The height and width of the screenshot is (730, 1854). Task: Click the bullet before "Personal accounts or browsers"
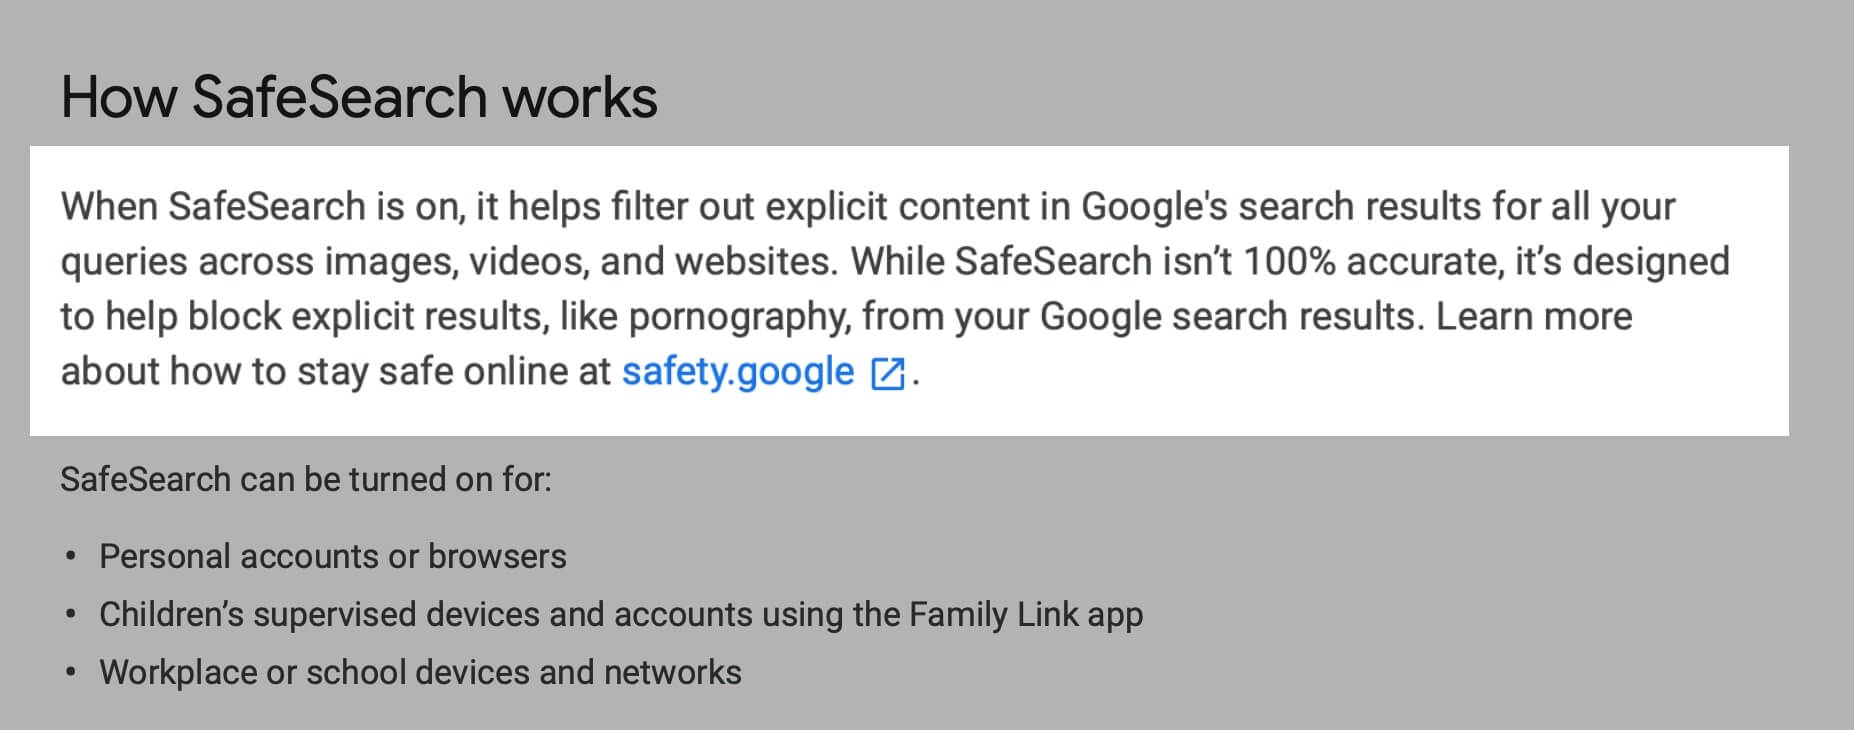[x=70, y=557]
